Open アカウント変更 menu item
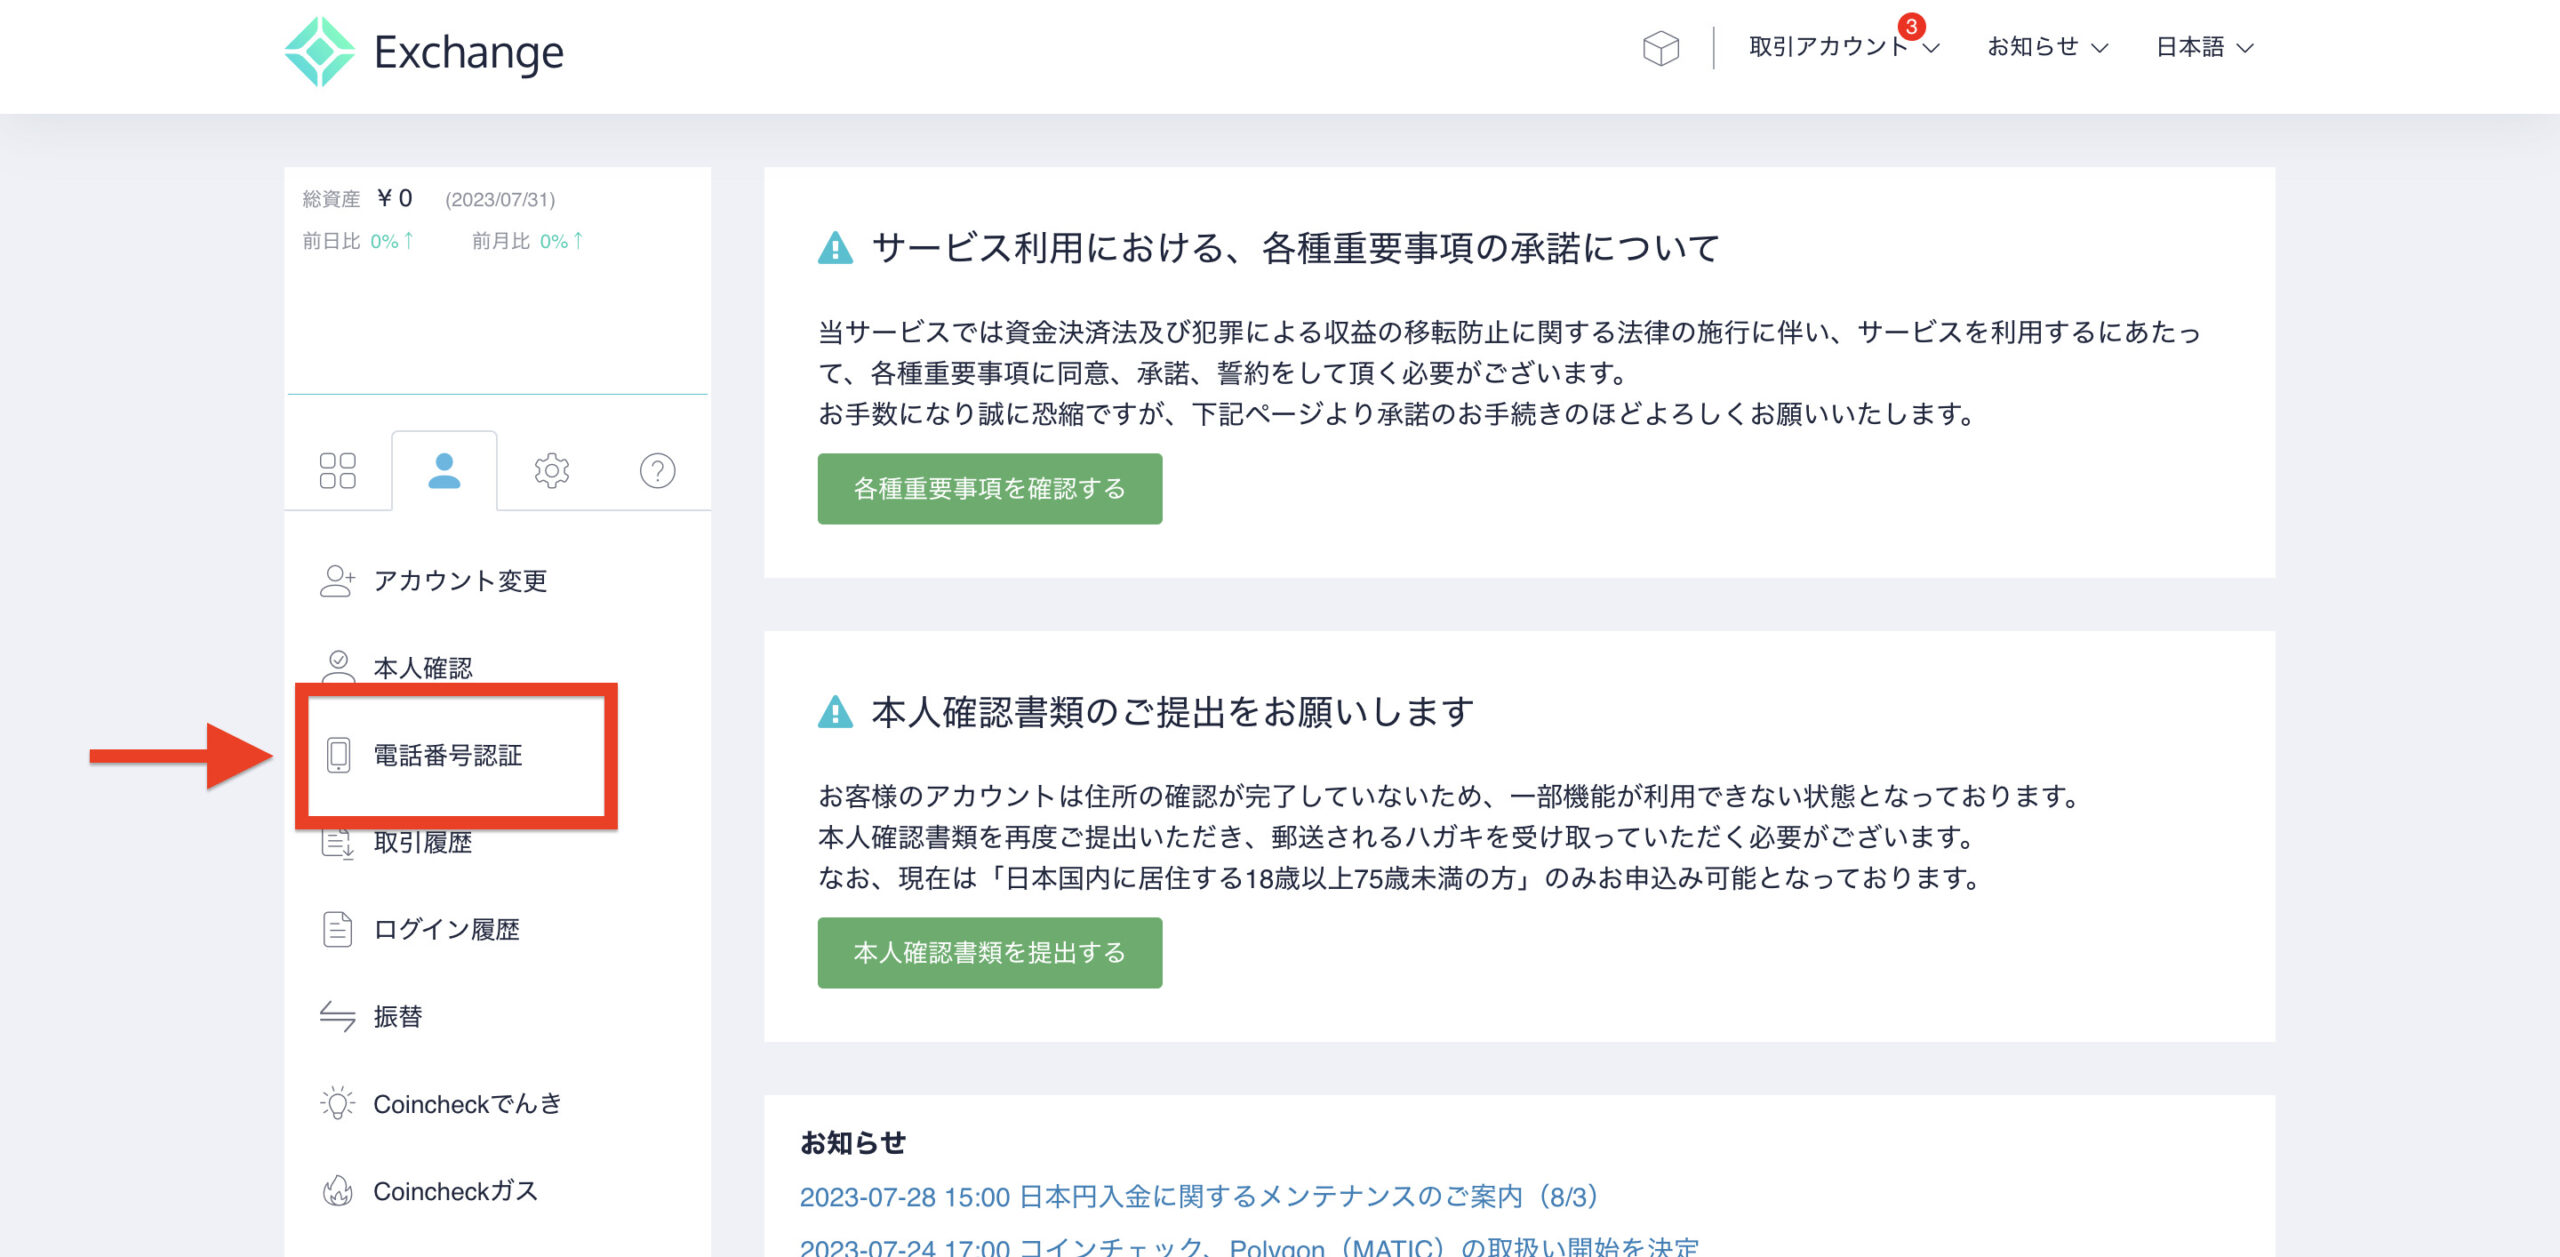Viewport: 2560px width, 1257px height. [x=434, y=580]
